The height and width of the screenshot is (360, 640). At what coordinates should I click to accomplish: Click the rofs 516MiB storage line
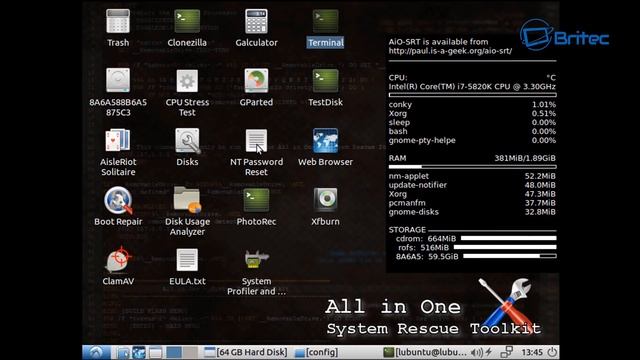coord(477,248)
